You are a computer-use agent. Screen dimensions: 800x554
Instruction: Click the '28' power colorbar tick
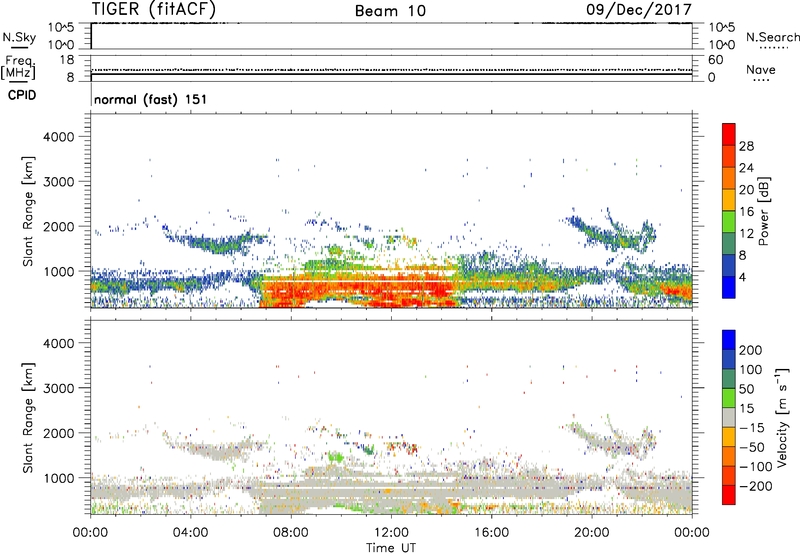746,146
